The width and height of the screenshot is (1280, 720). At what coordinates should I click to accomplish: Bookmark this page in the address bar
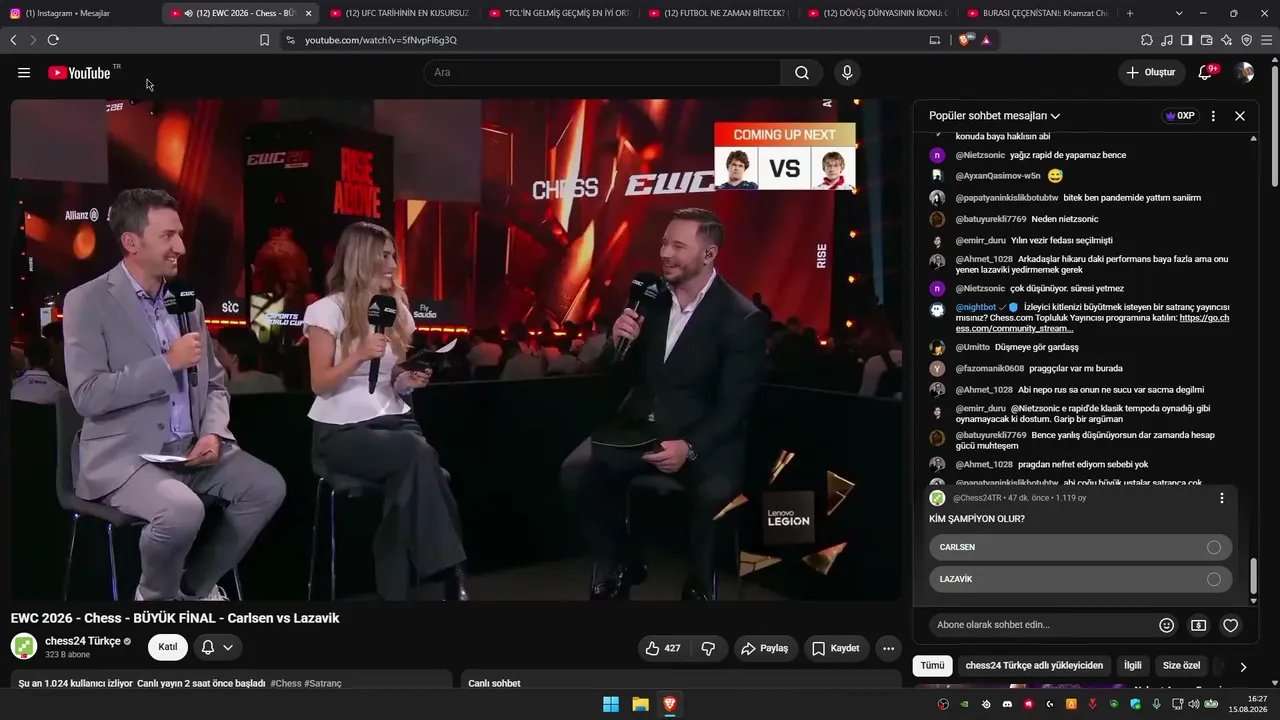click(x=264, y=40)
